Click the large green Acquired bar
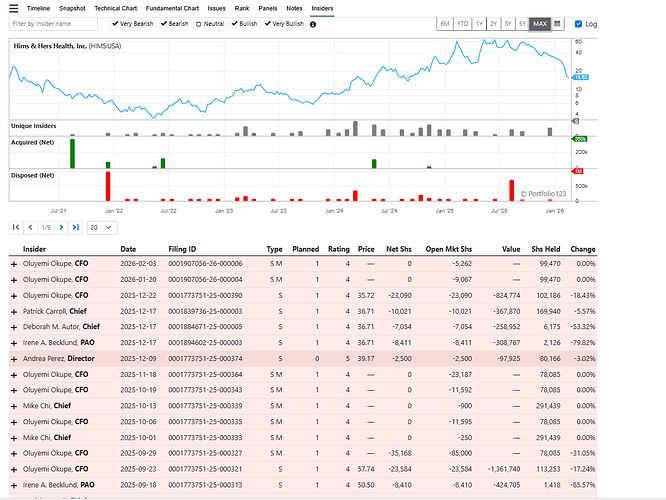This screenshot has width=666, height=500. pos(72,153)
